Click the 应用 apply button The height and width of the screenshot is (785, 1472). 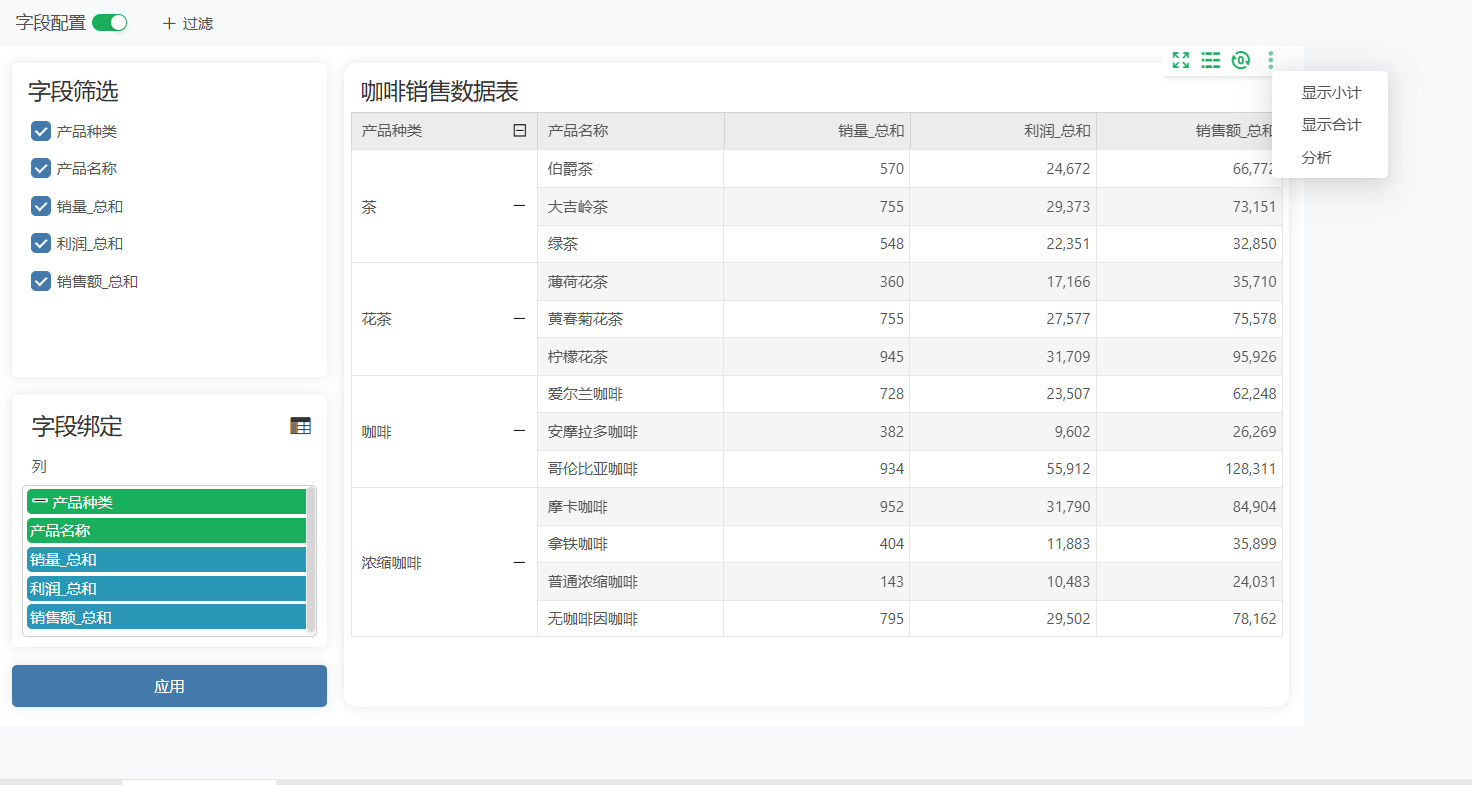[x=169, y=686]
